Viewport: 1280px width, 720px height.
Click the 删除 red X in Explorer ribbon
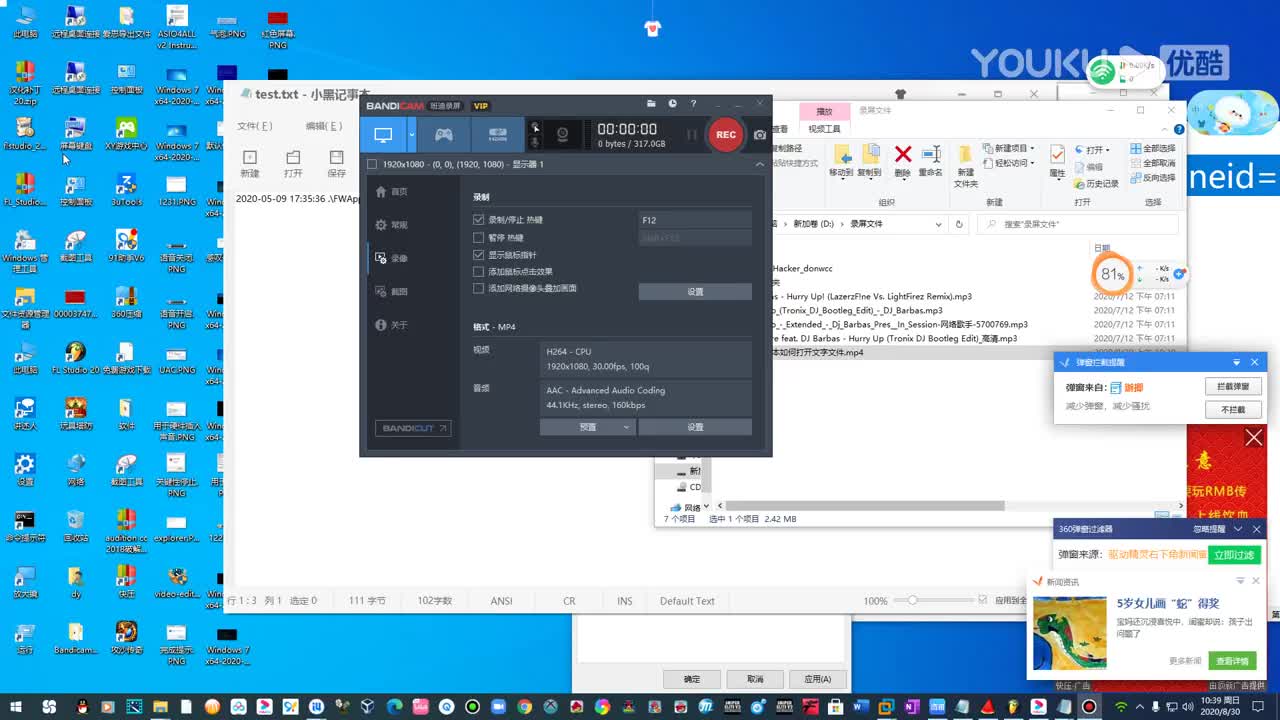point(903,157)
